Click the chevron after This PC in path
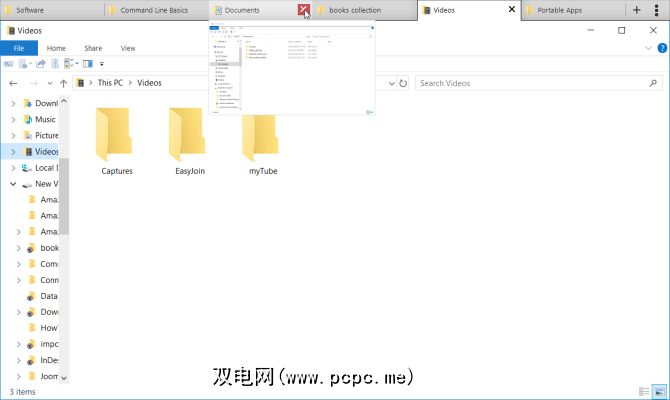Image resolution: width=670 pixels, height=400 pixels. click(130, 83)
